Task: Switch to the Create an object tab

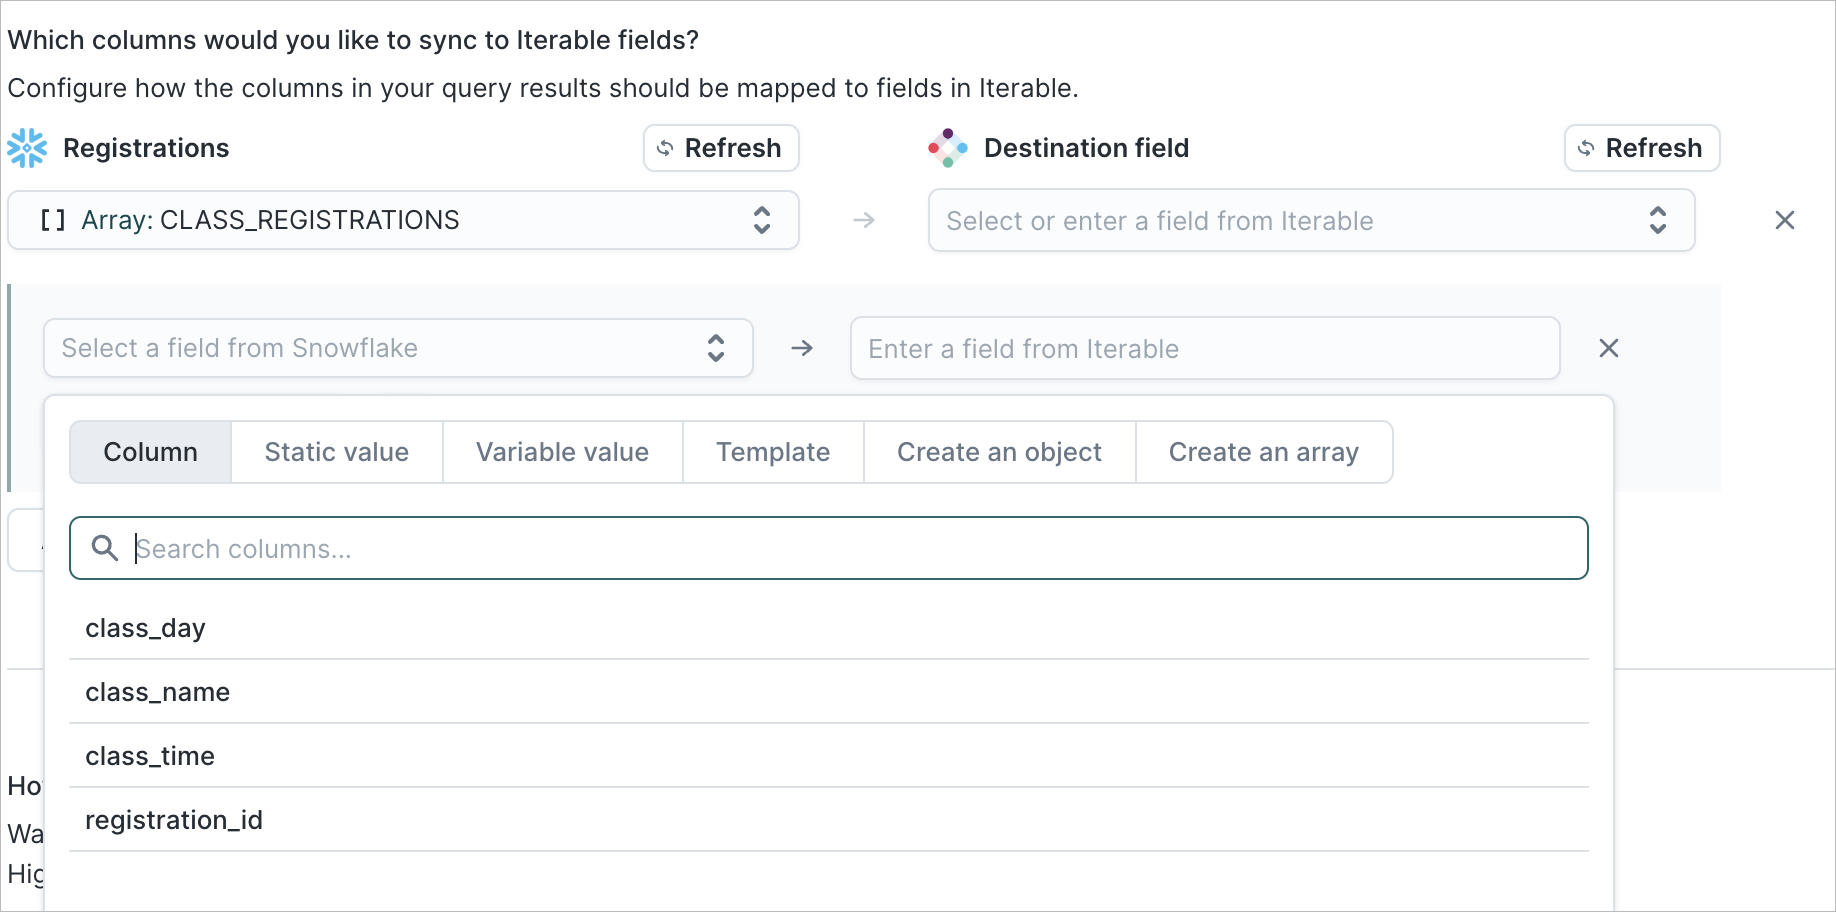Action: [1000, 452]
